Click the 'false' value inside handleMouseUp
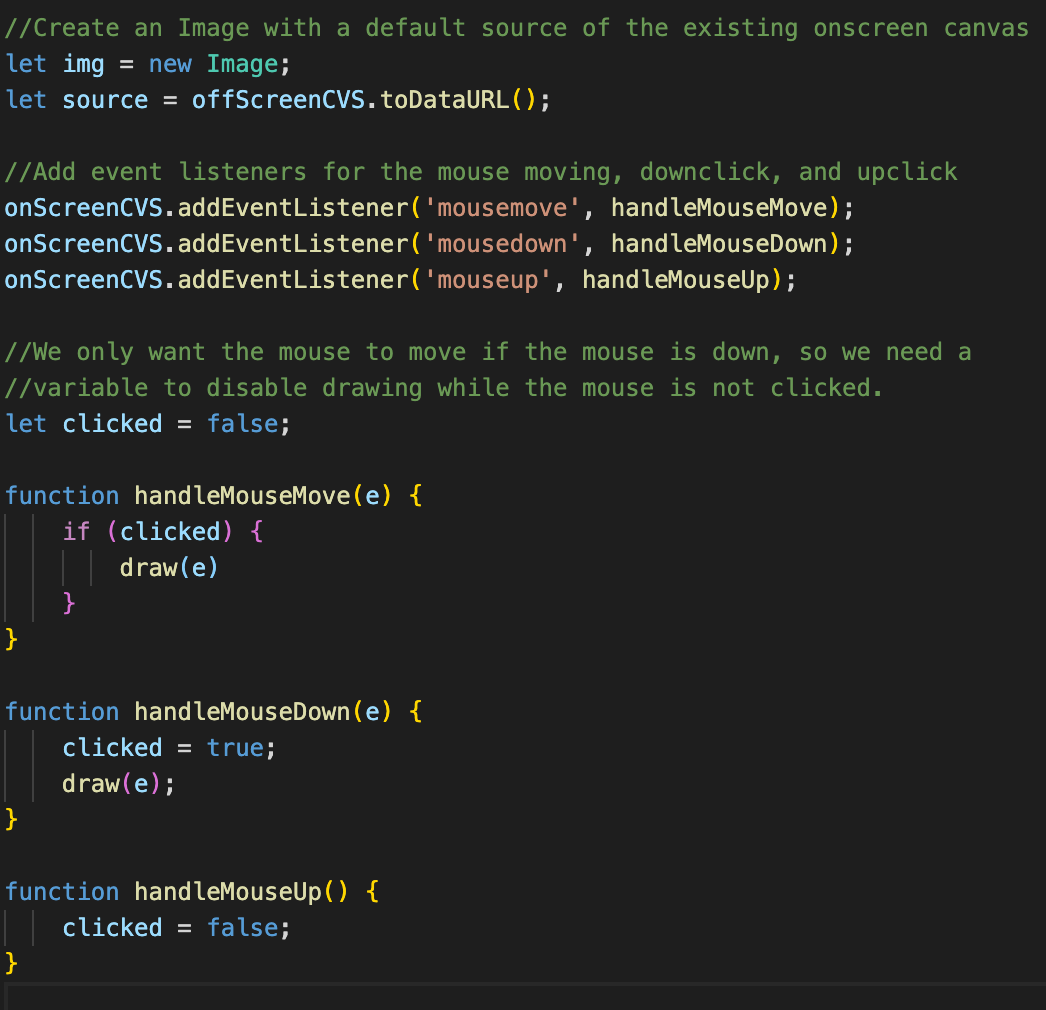Screen dimensions: 1046x1010 pos(242,929)
